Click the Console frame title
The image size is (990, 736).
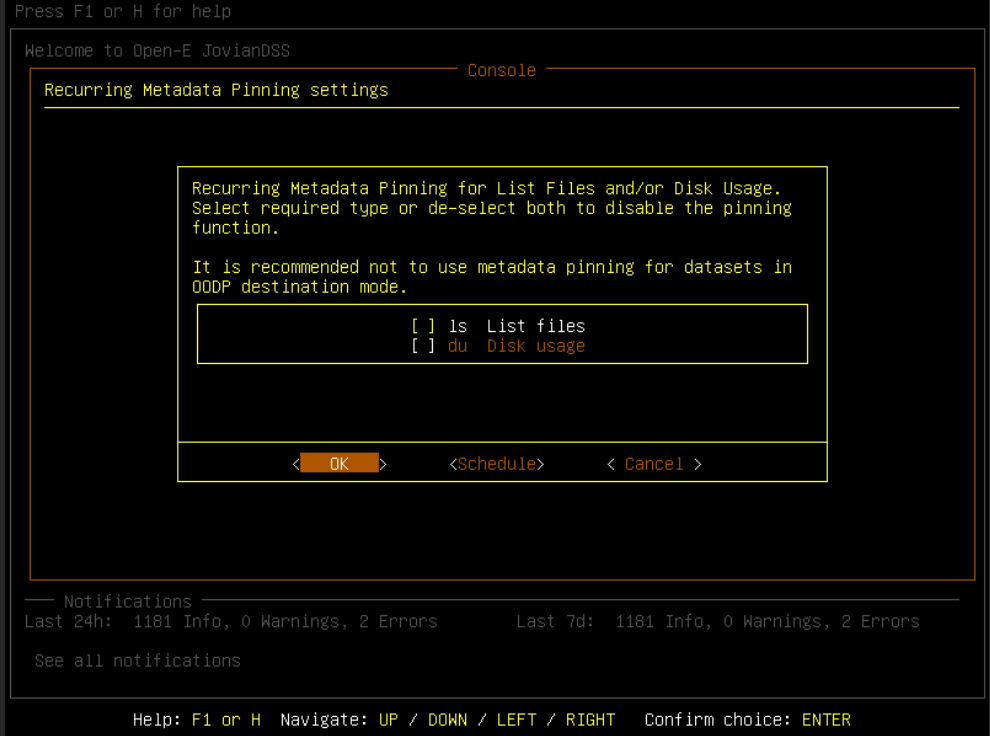click(501, 70)
